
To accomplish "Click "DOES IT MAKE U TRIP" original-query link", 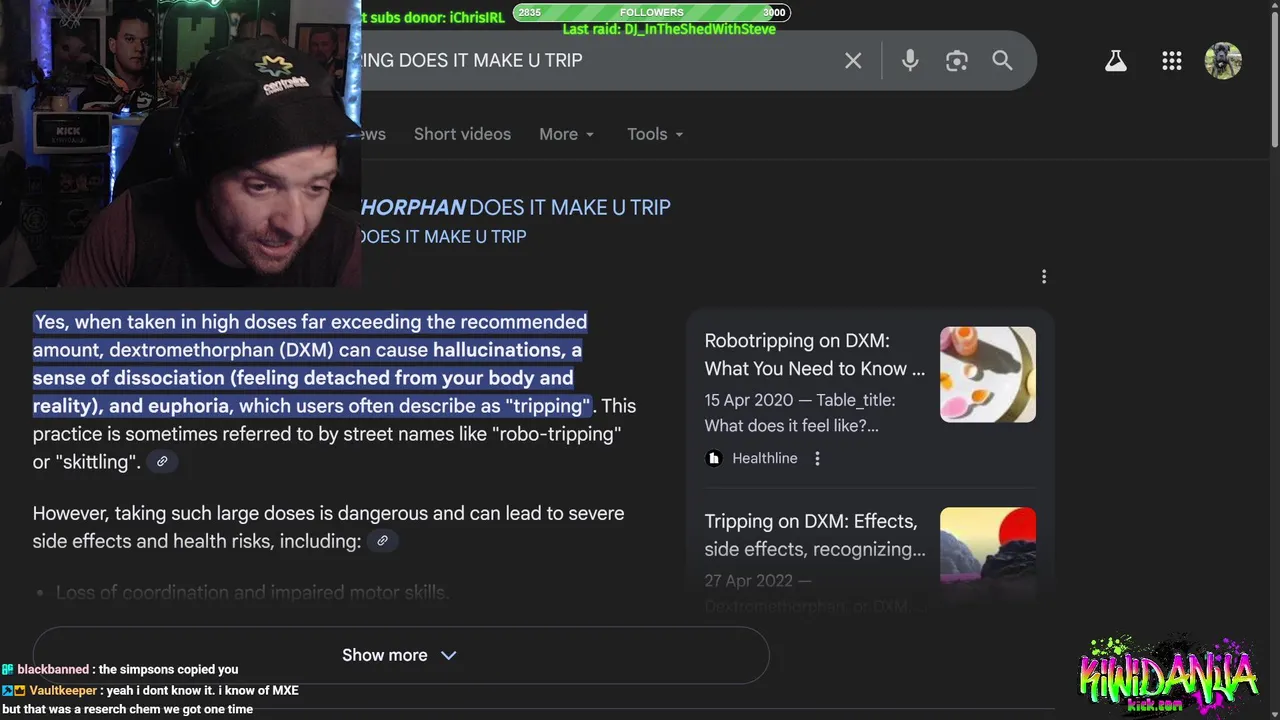I will [x=442, y=237].
